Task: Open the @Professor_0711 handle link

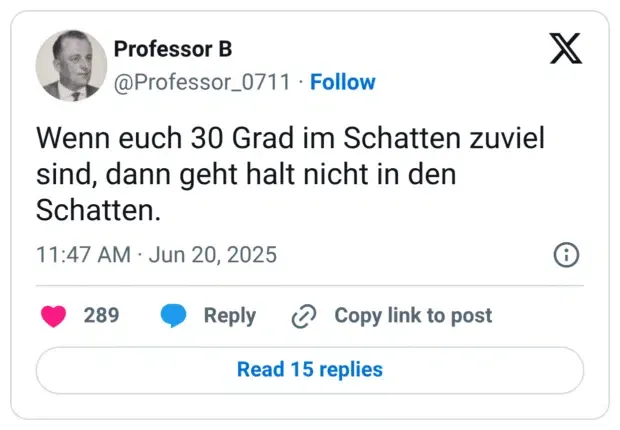Action: (x=203, y=82)
